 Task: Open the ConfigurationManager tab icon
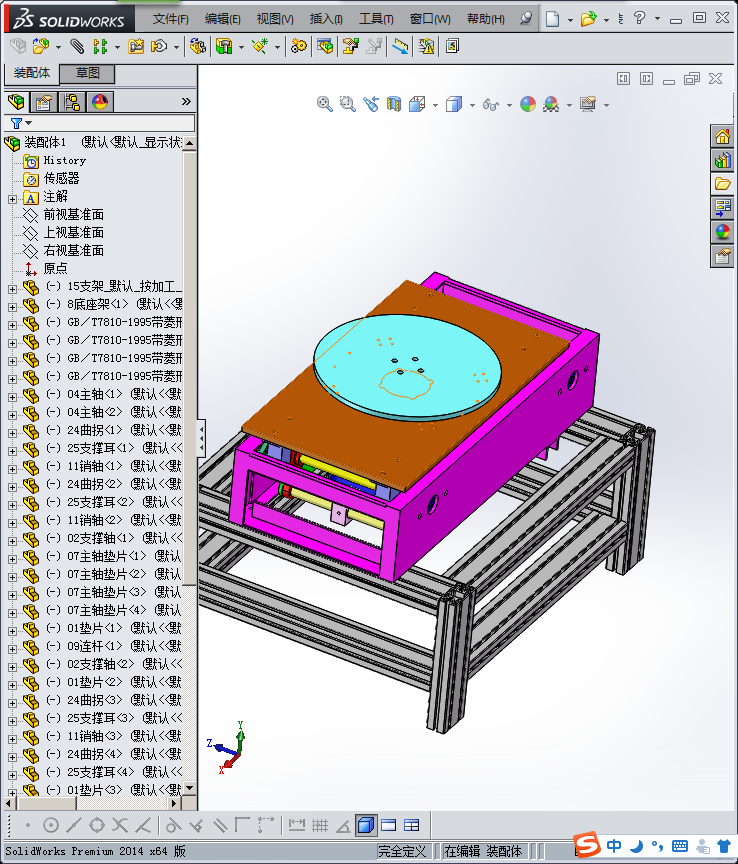click(x=72, y=102)
